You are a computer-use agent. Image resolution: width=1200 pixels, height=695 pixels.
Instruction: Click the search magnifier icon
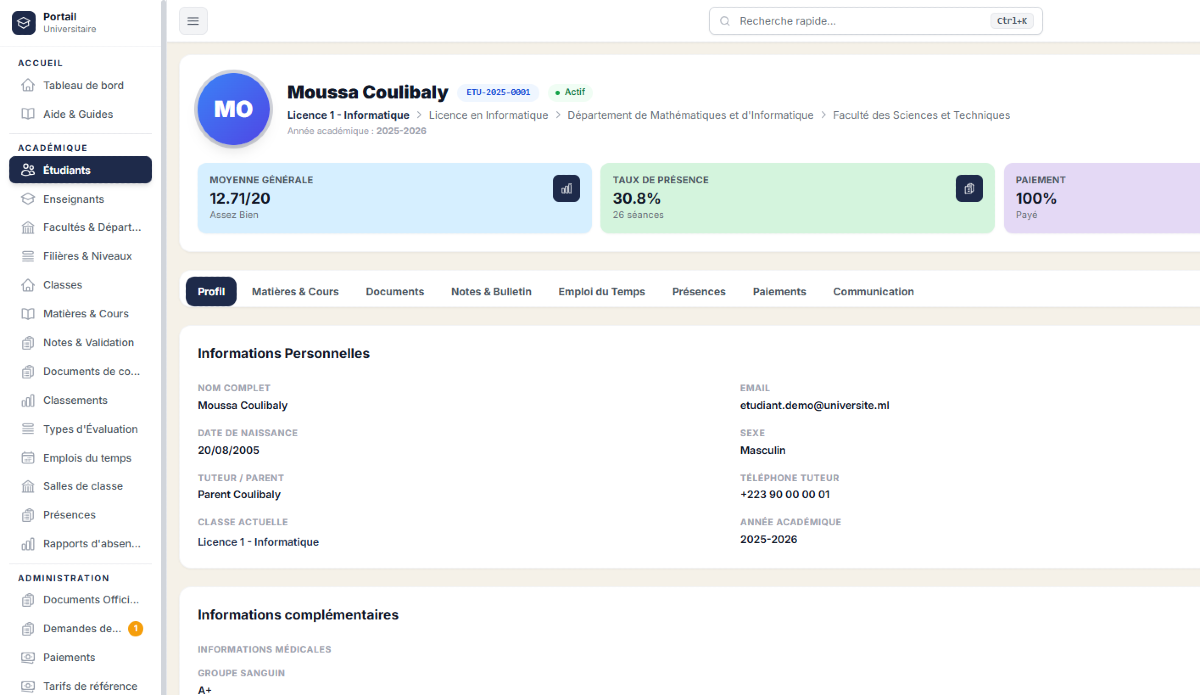click(x=725, y=21)
